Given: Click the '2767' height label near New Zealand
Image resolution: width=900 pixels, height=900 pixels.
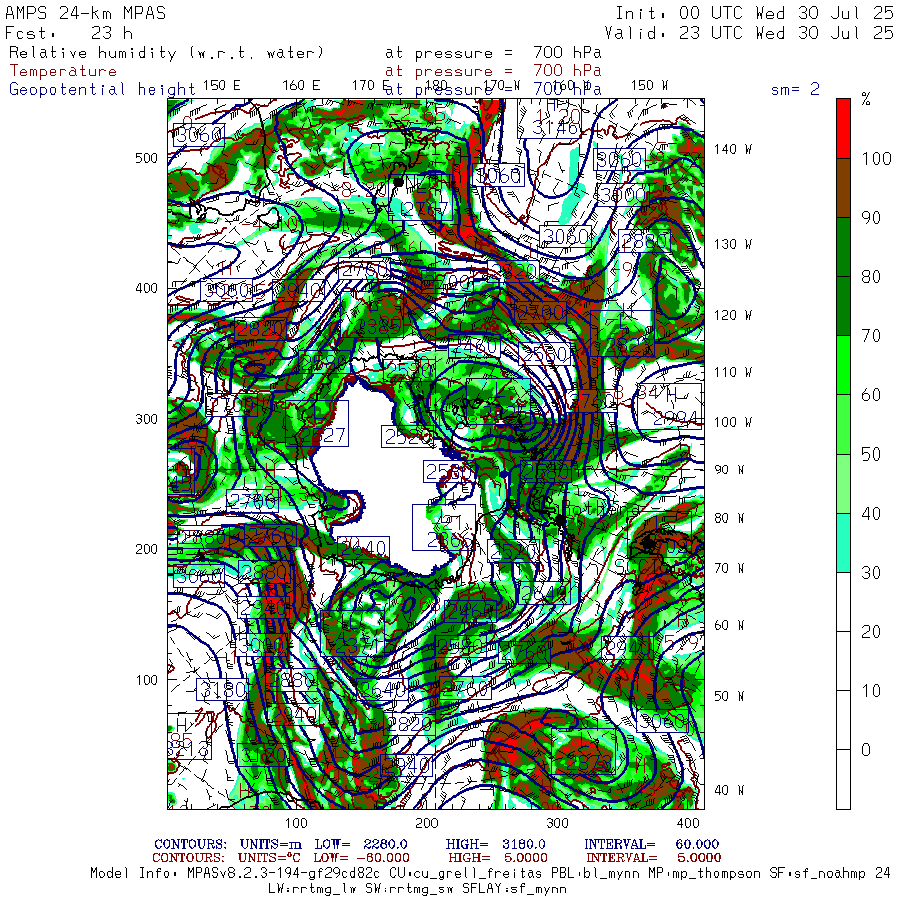Looking at the screenshot, I should point(425,210).
